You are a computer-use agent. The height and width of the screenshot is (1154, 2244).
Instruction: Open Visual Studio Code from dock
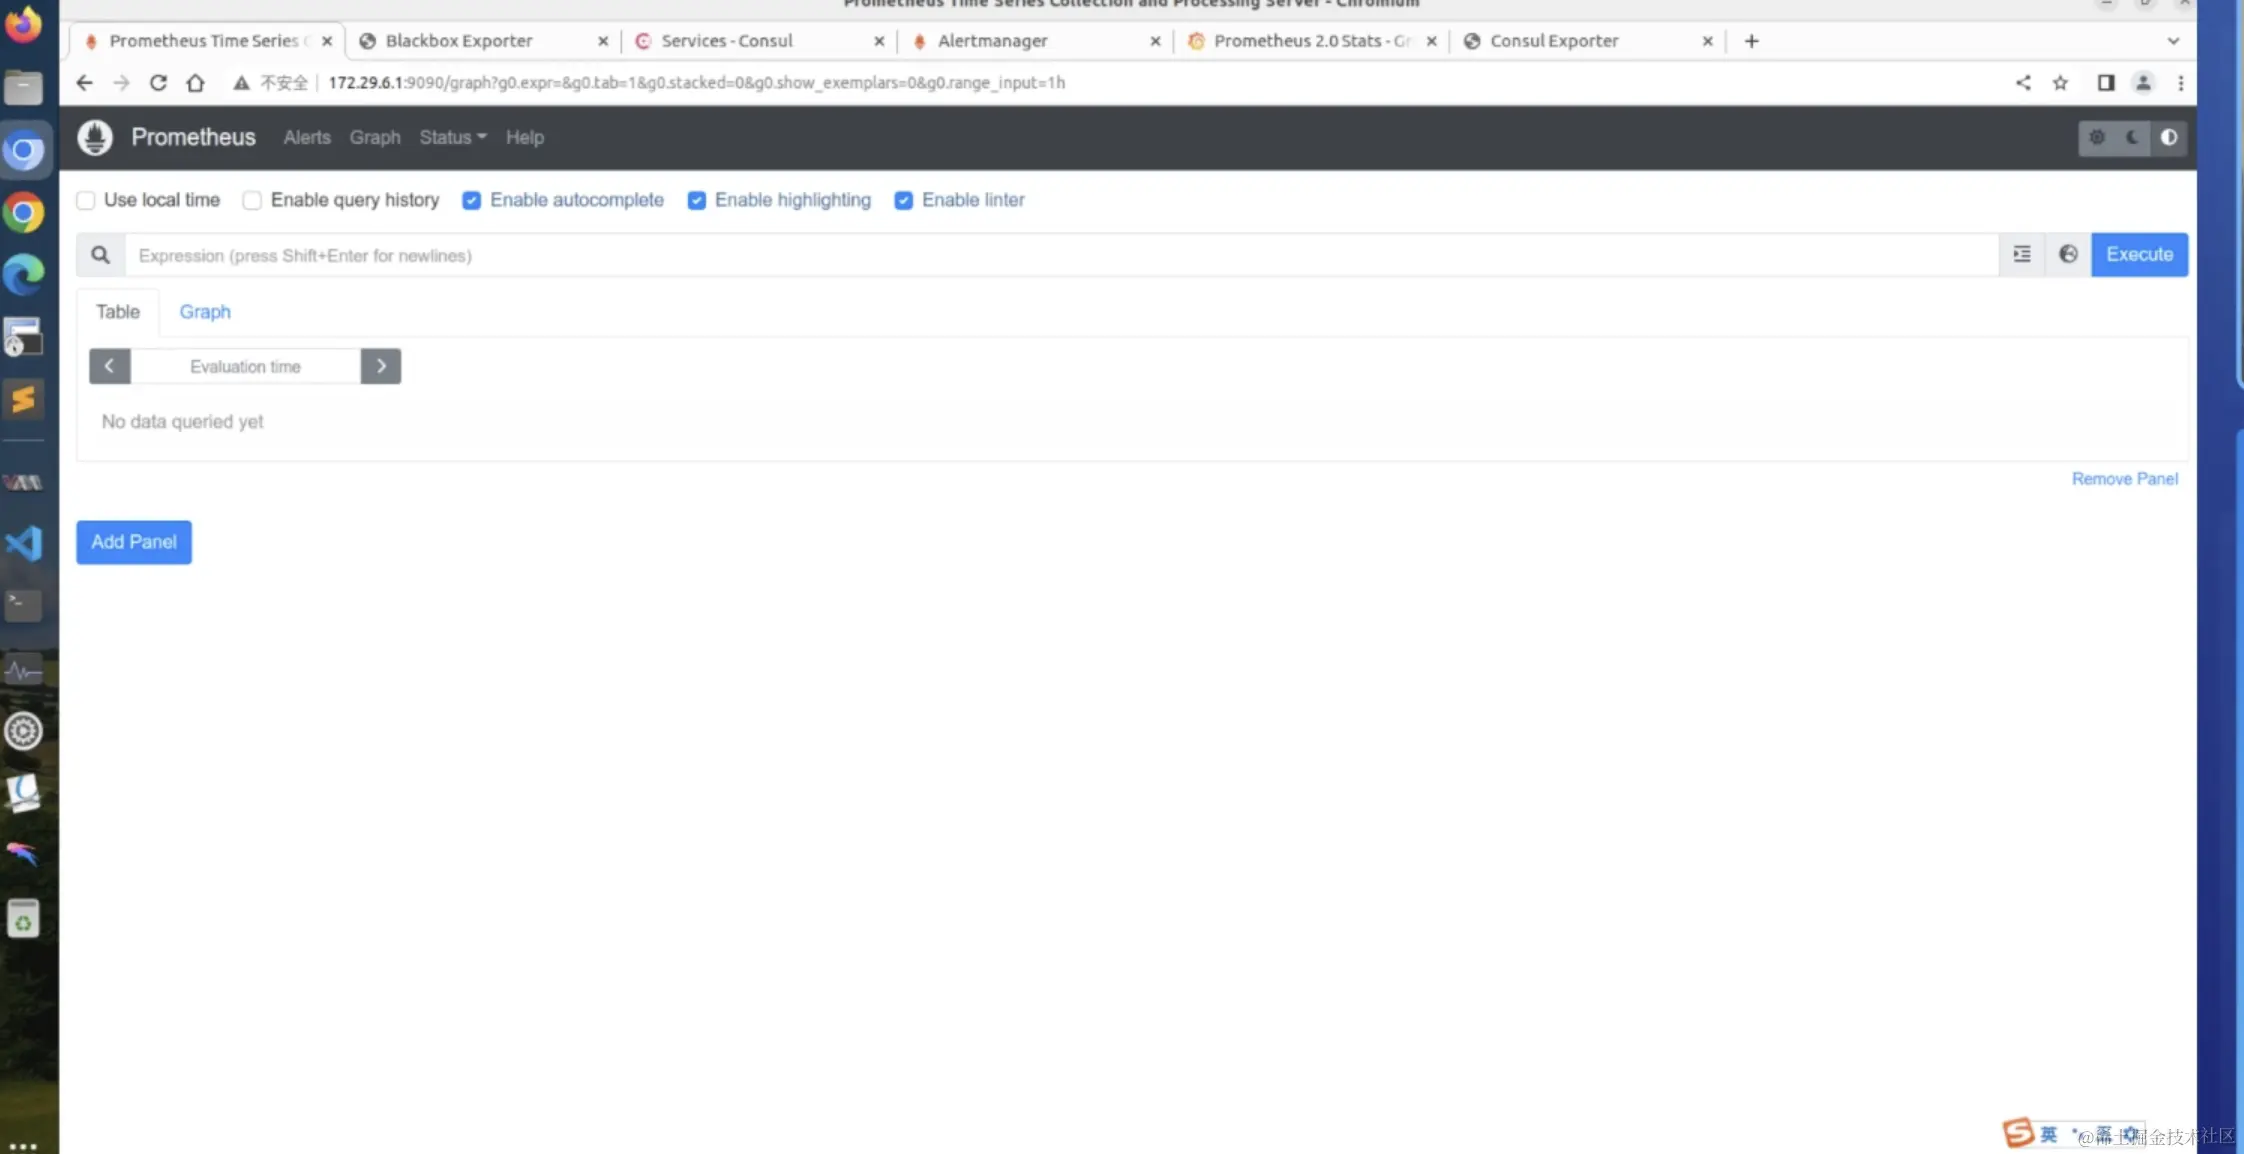click(24, 543)
